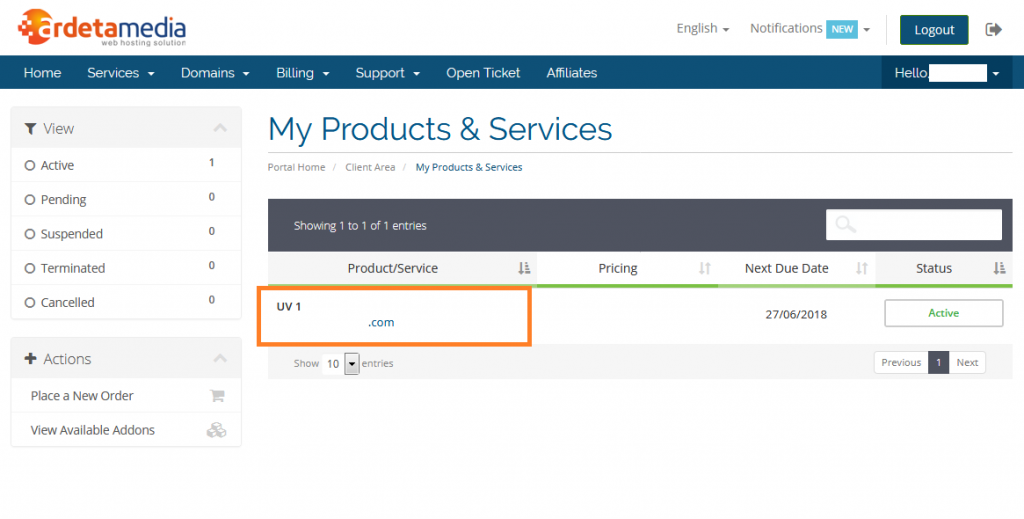1024x519 pixels.
Task: Sort table by Pricing column arrows
Action: click(704, 268)
